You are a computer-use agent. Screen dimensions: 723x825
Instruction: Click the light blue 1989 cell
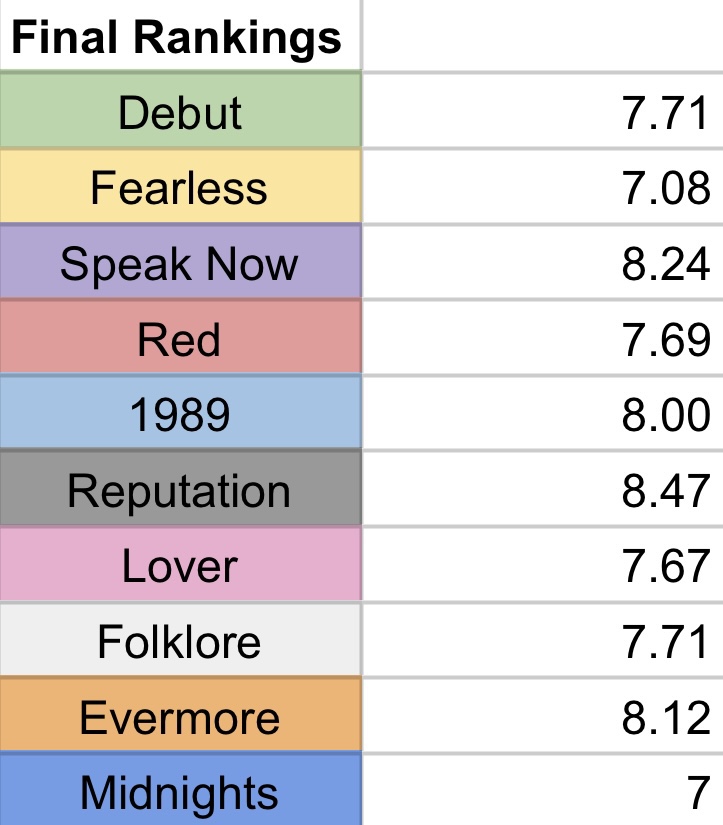pyautogui.click(x=180, y=415)
